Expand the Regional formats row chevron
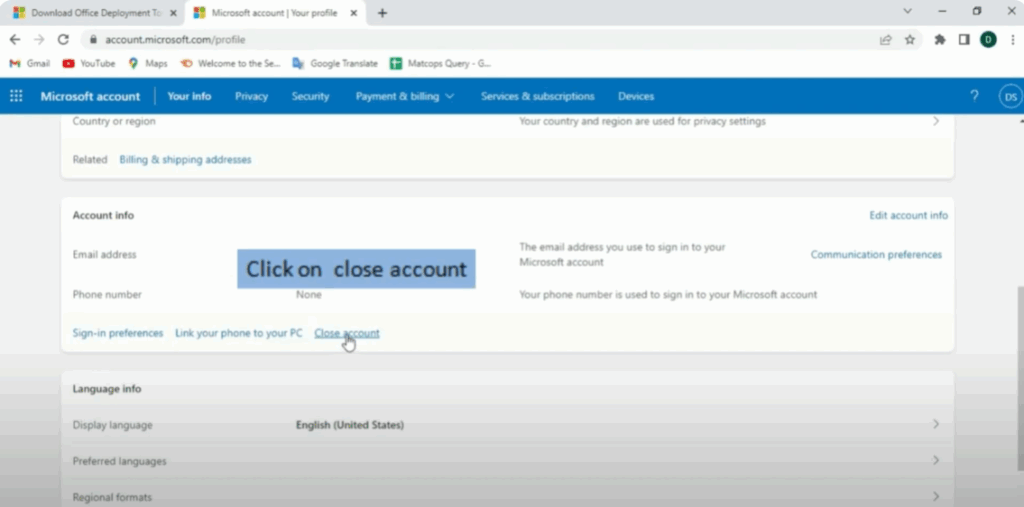 coord(936,496)
